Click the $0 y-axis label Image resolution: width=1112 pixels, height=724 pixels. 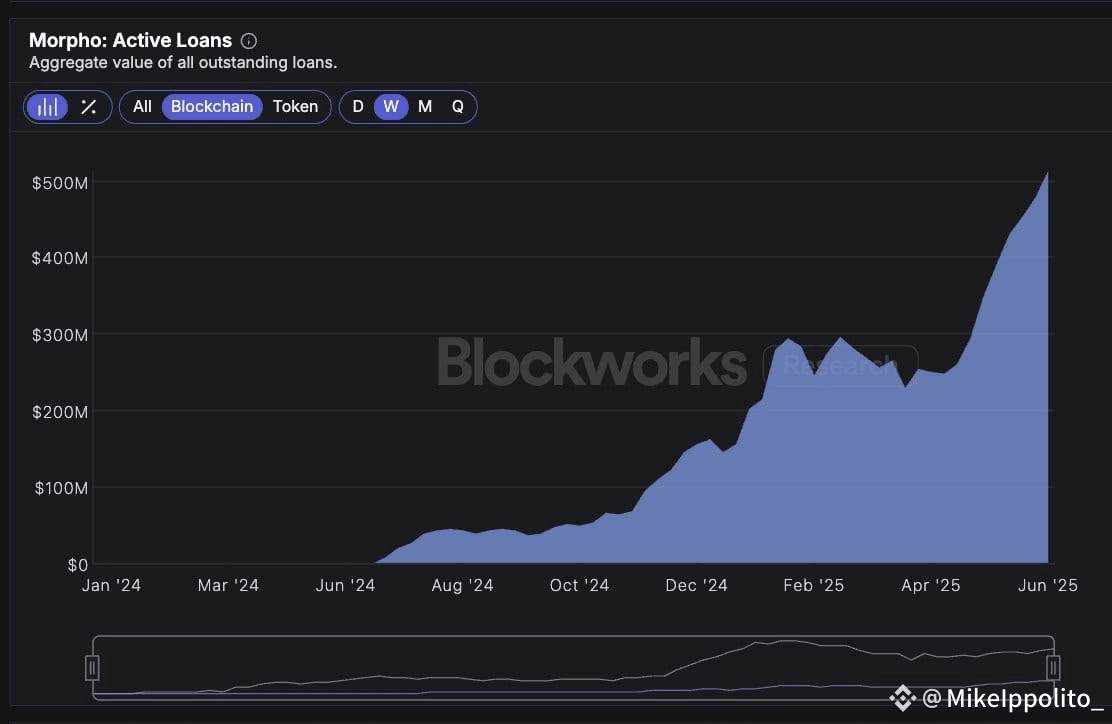click(78, 565)
